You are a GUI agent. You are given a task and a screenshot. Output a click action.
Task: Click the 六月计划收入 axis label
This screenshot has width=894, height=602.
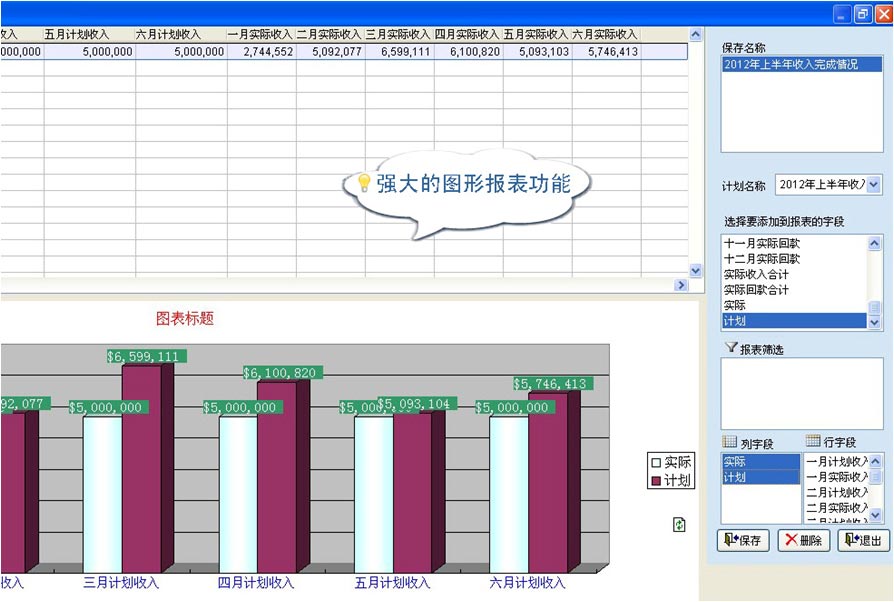[527, 583]
